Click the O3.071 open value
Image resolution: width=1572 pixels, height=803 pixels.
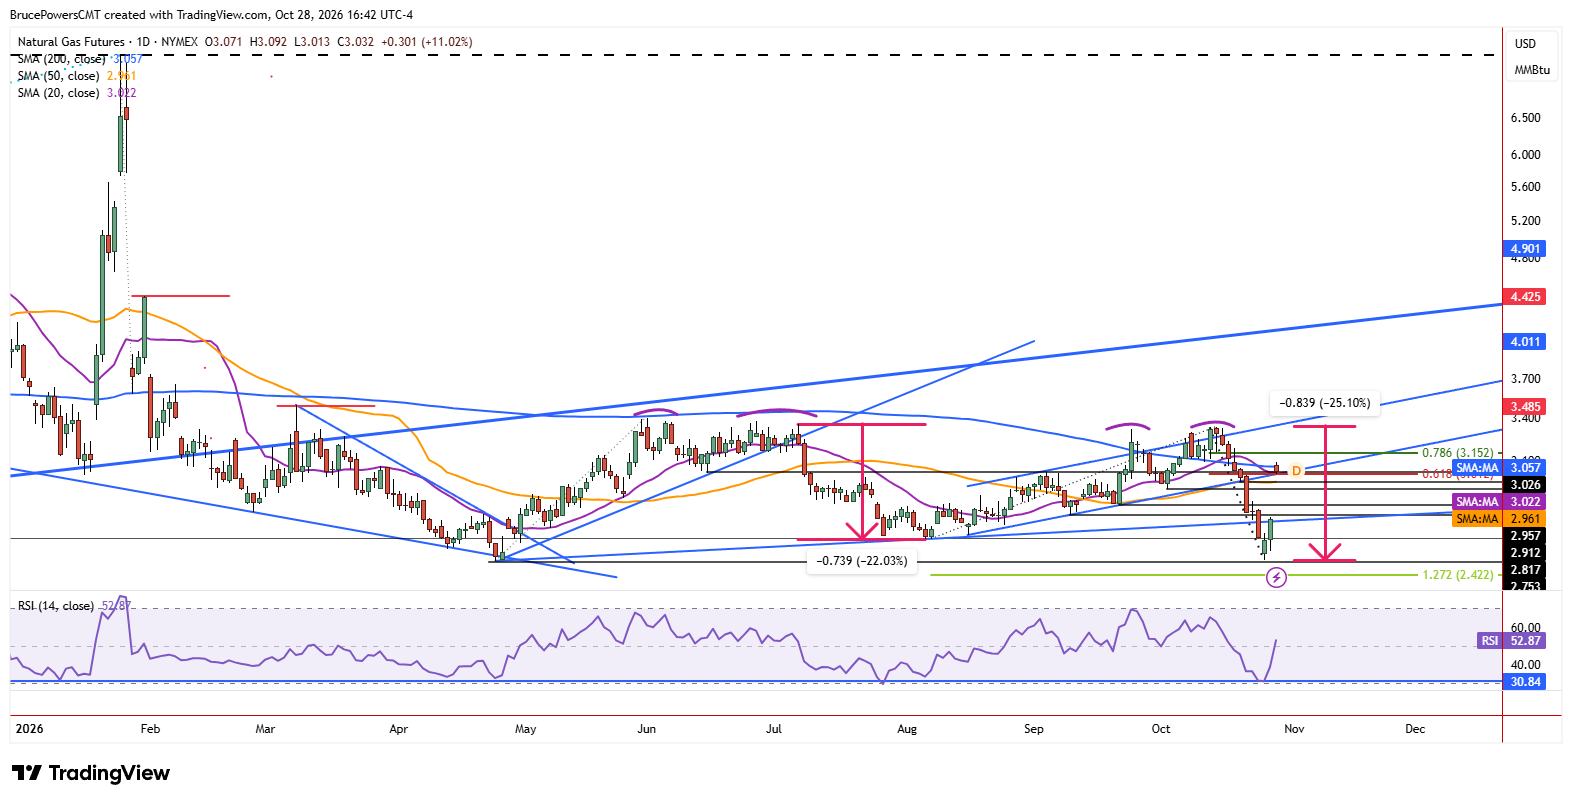(x=224, y=42)
